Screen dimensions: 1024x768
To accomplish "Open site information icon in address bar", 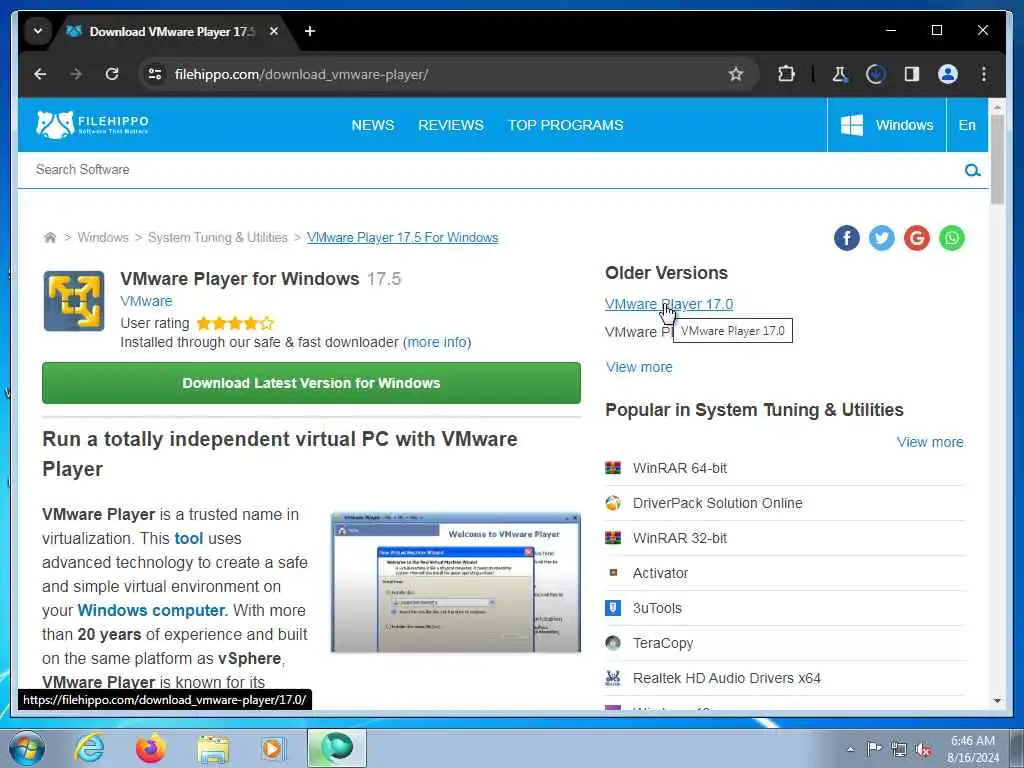I will point(155,74).
